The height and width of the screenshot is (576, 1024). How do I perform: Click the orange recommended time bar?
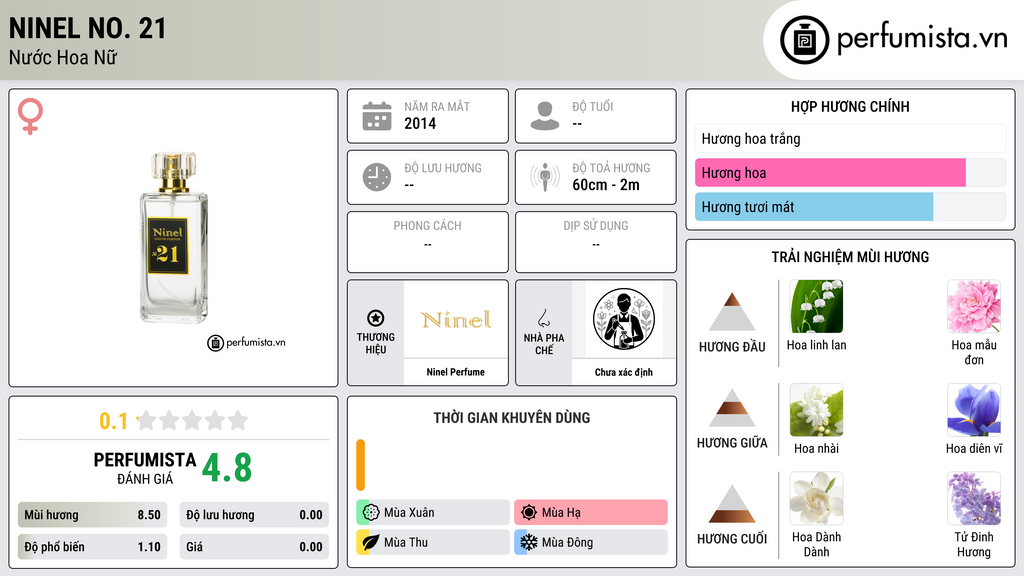tap(360, 465)
